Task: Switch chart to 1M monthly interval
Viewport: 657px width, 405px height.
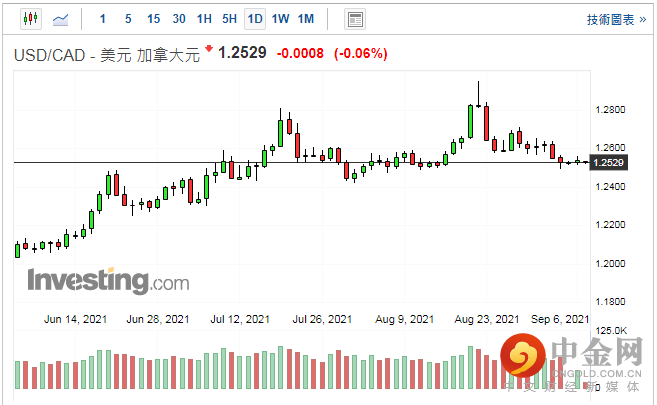Action: 305,19
